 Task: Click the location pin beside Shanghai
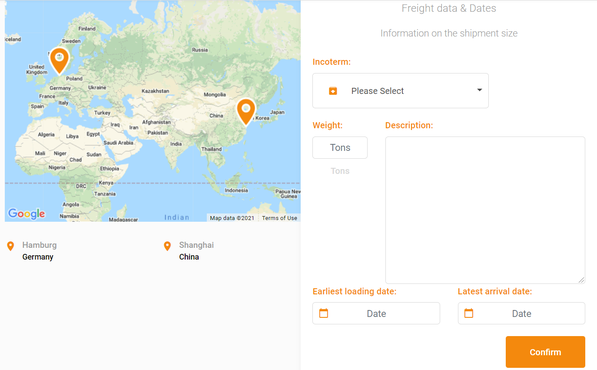click(167, 246)
